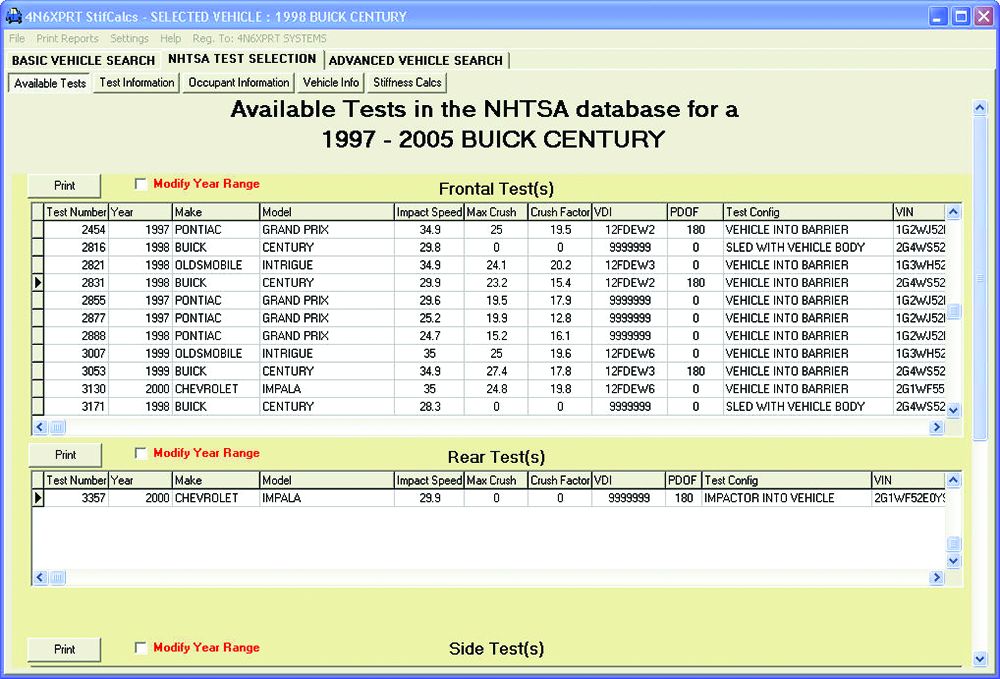This screenshot has width=1000, height=679.
Task: Switch to the BASIC VEHICLE SEARCH tab
Action: (82, 61)
